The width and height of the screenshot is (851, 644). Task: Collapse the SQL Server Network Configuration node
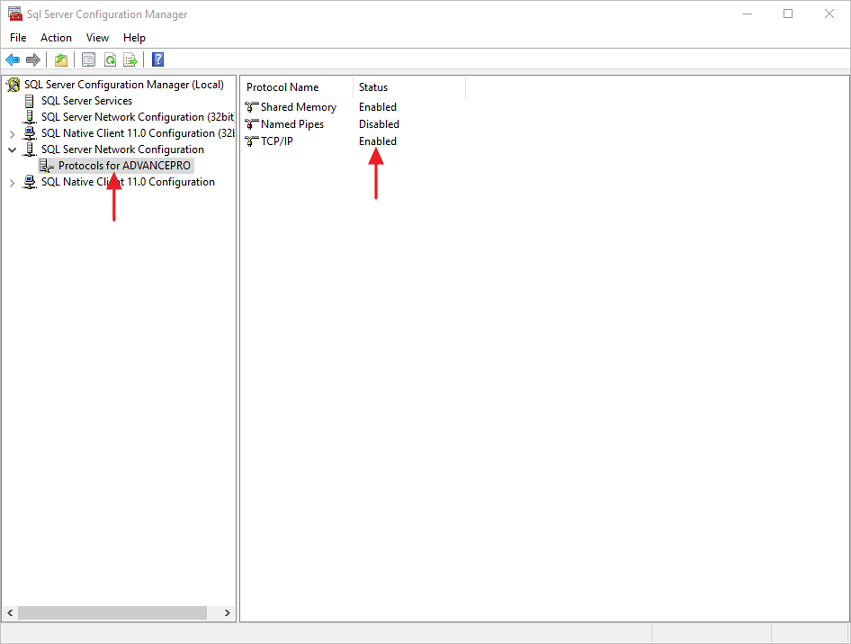tap(12, 150)
